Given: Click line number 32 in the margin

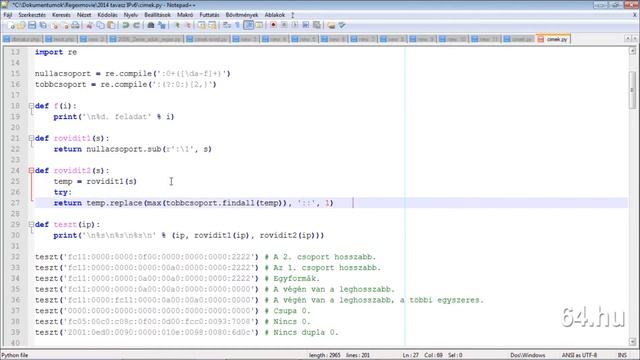Looking at the screenshot, I should click(15, 257).
